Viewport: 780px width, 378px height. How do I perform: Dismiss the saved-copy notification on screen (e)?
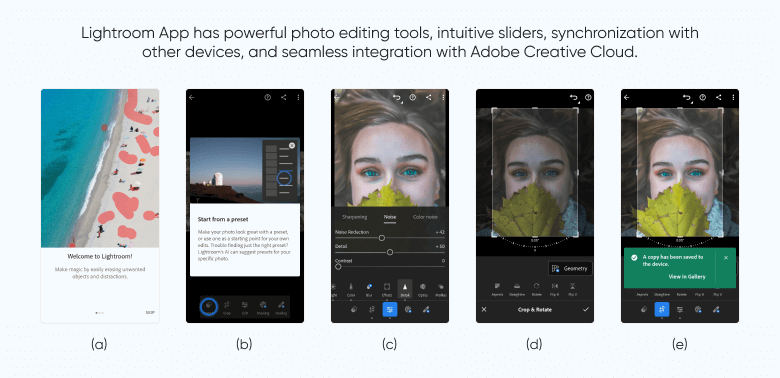[x=726, y=258]
